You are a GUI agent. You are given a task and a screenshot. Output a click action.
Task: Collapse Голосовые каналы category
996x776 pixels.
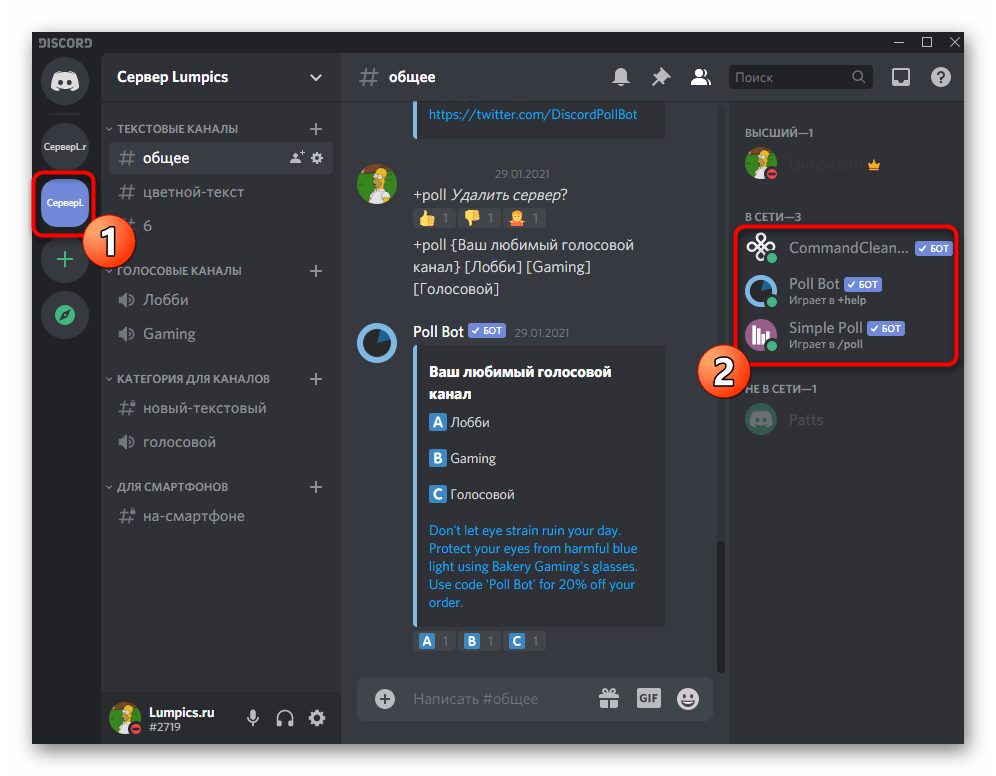point(175,271)
